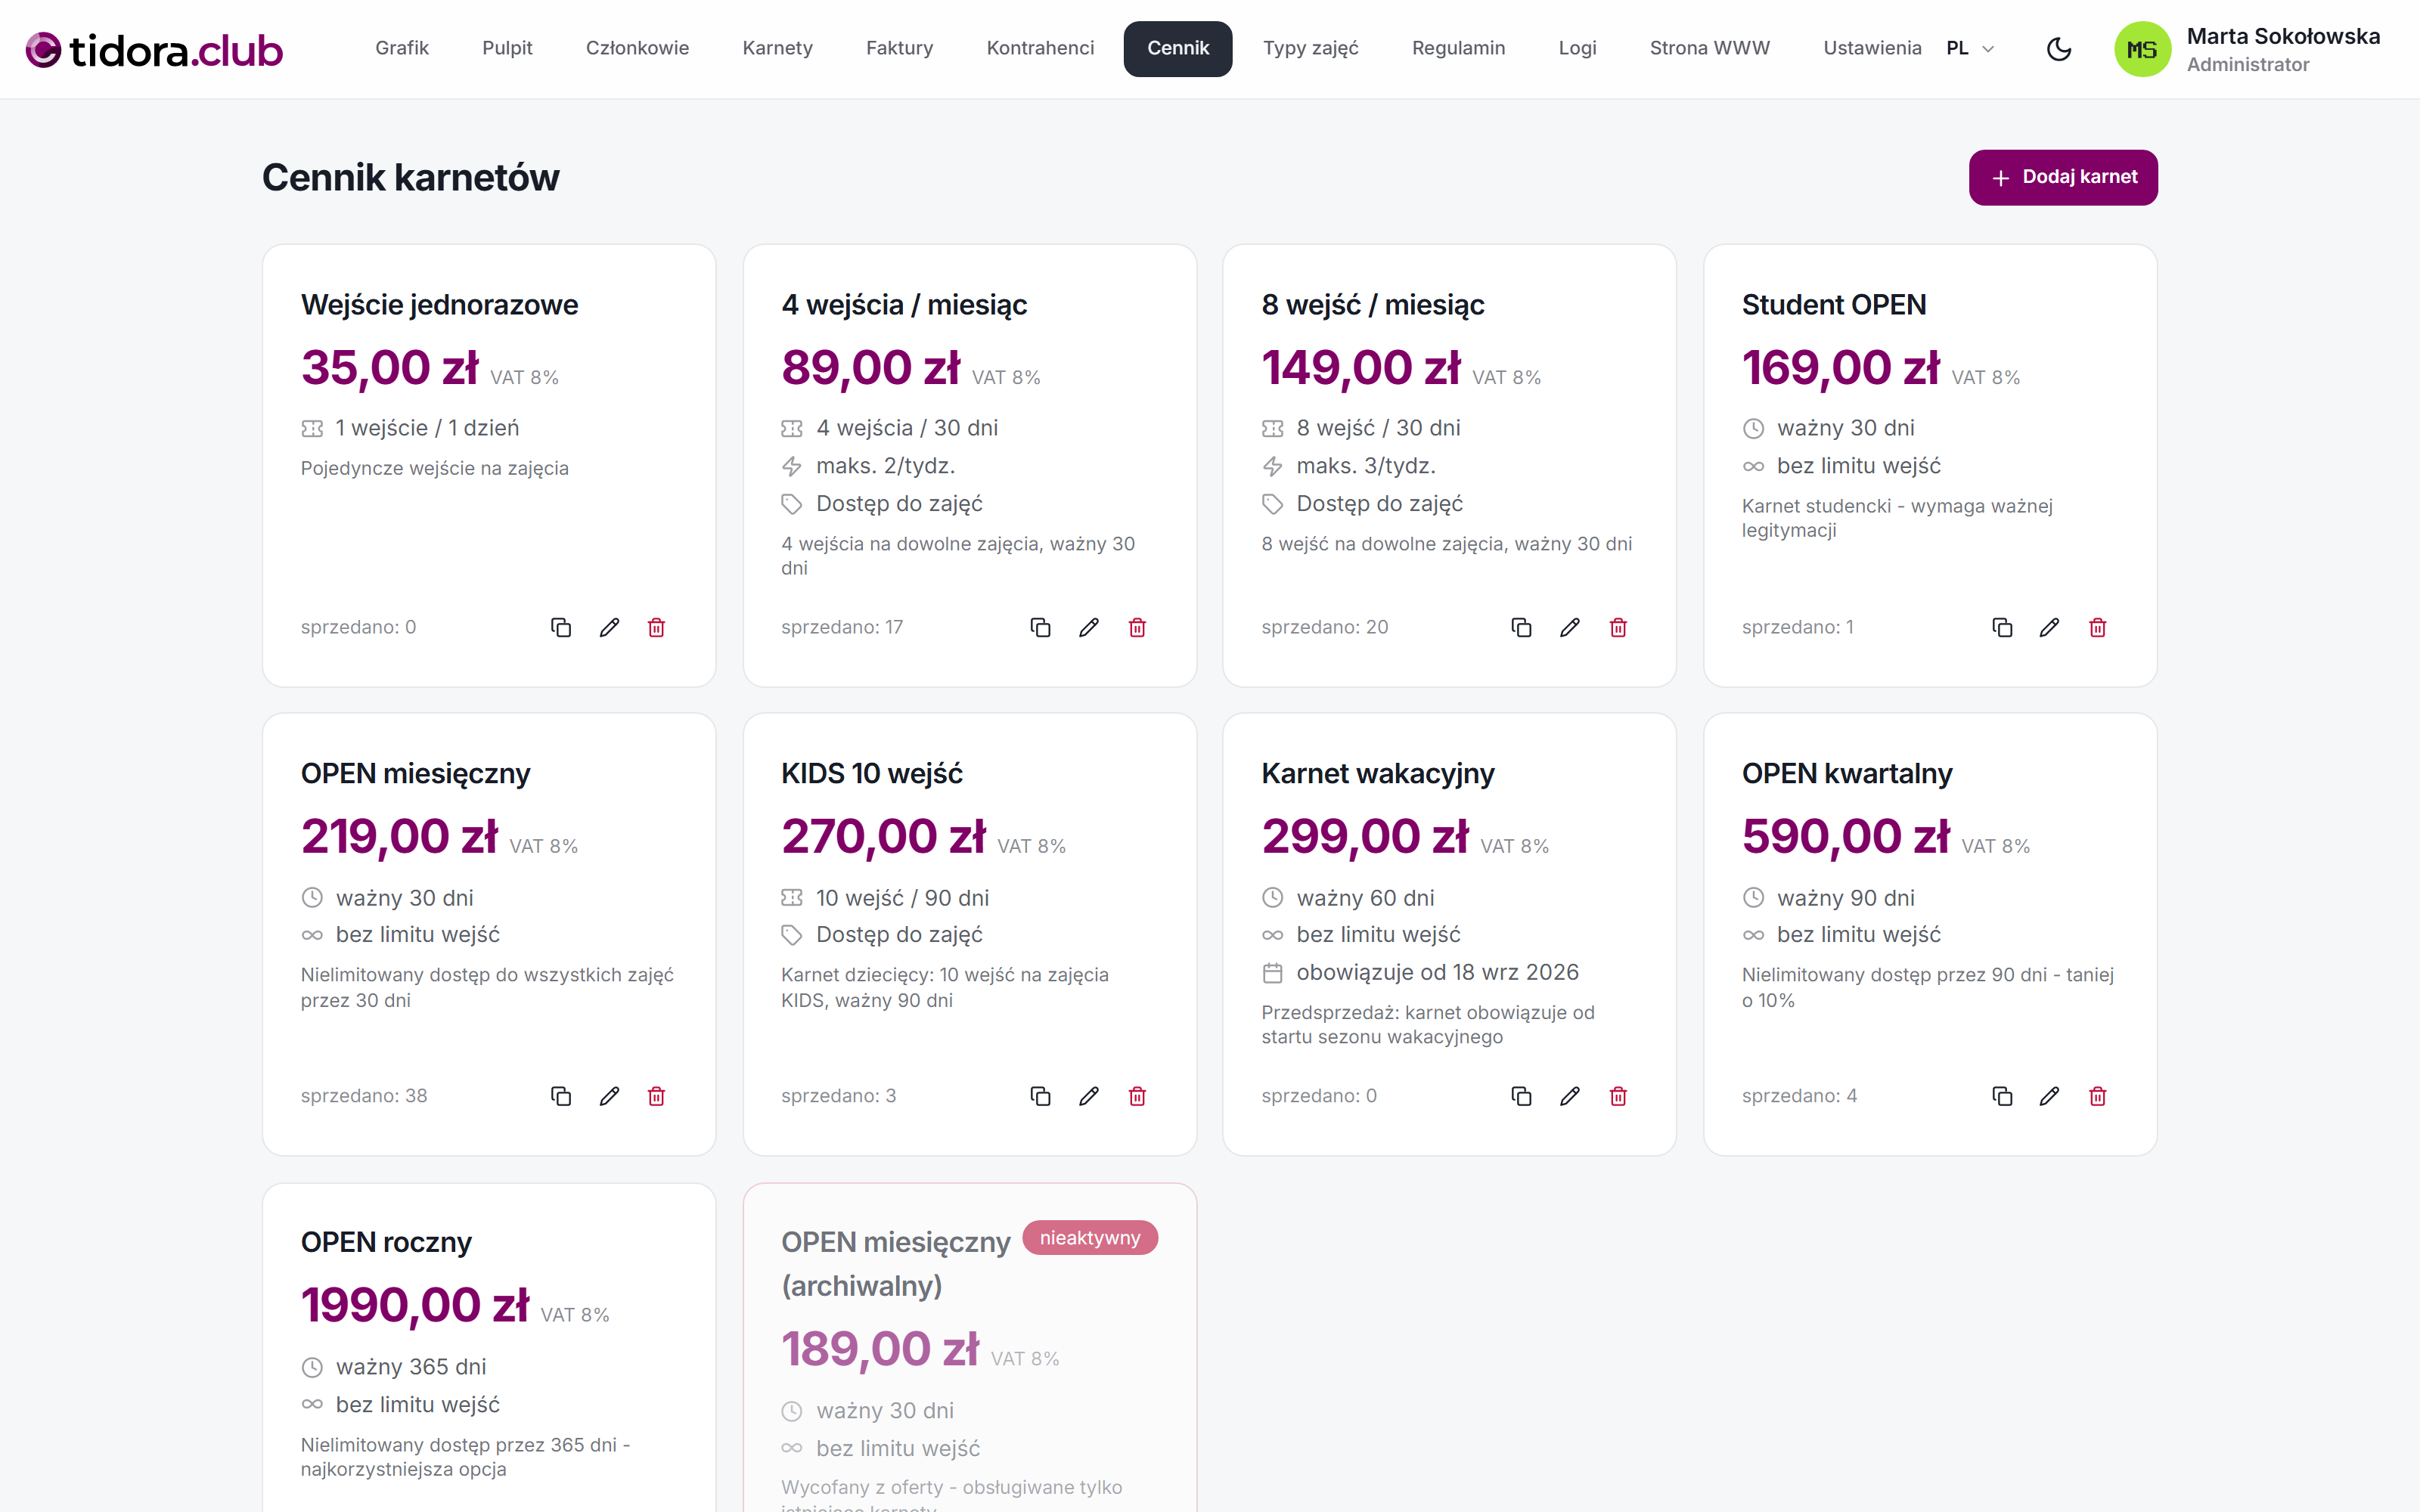Duplicate the Wejście jednorazowe pass

click(561, 627)
